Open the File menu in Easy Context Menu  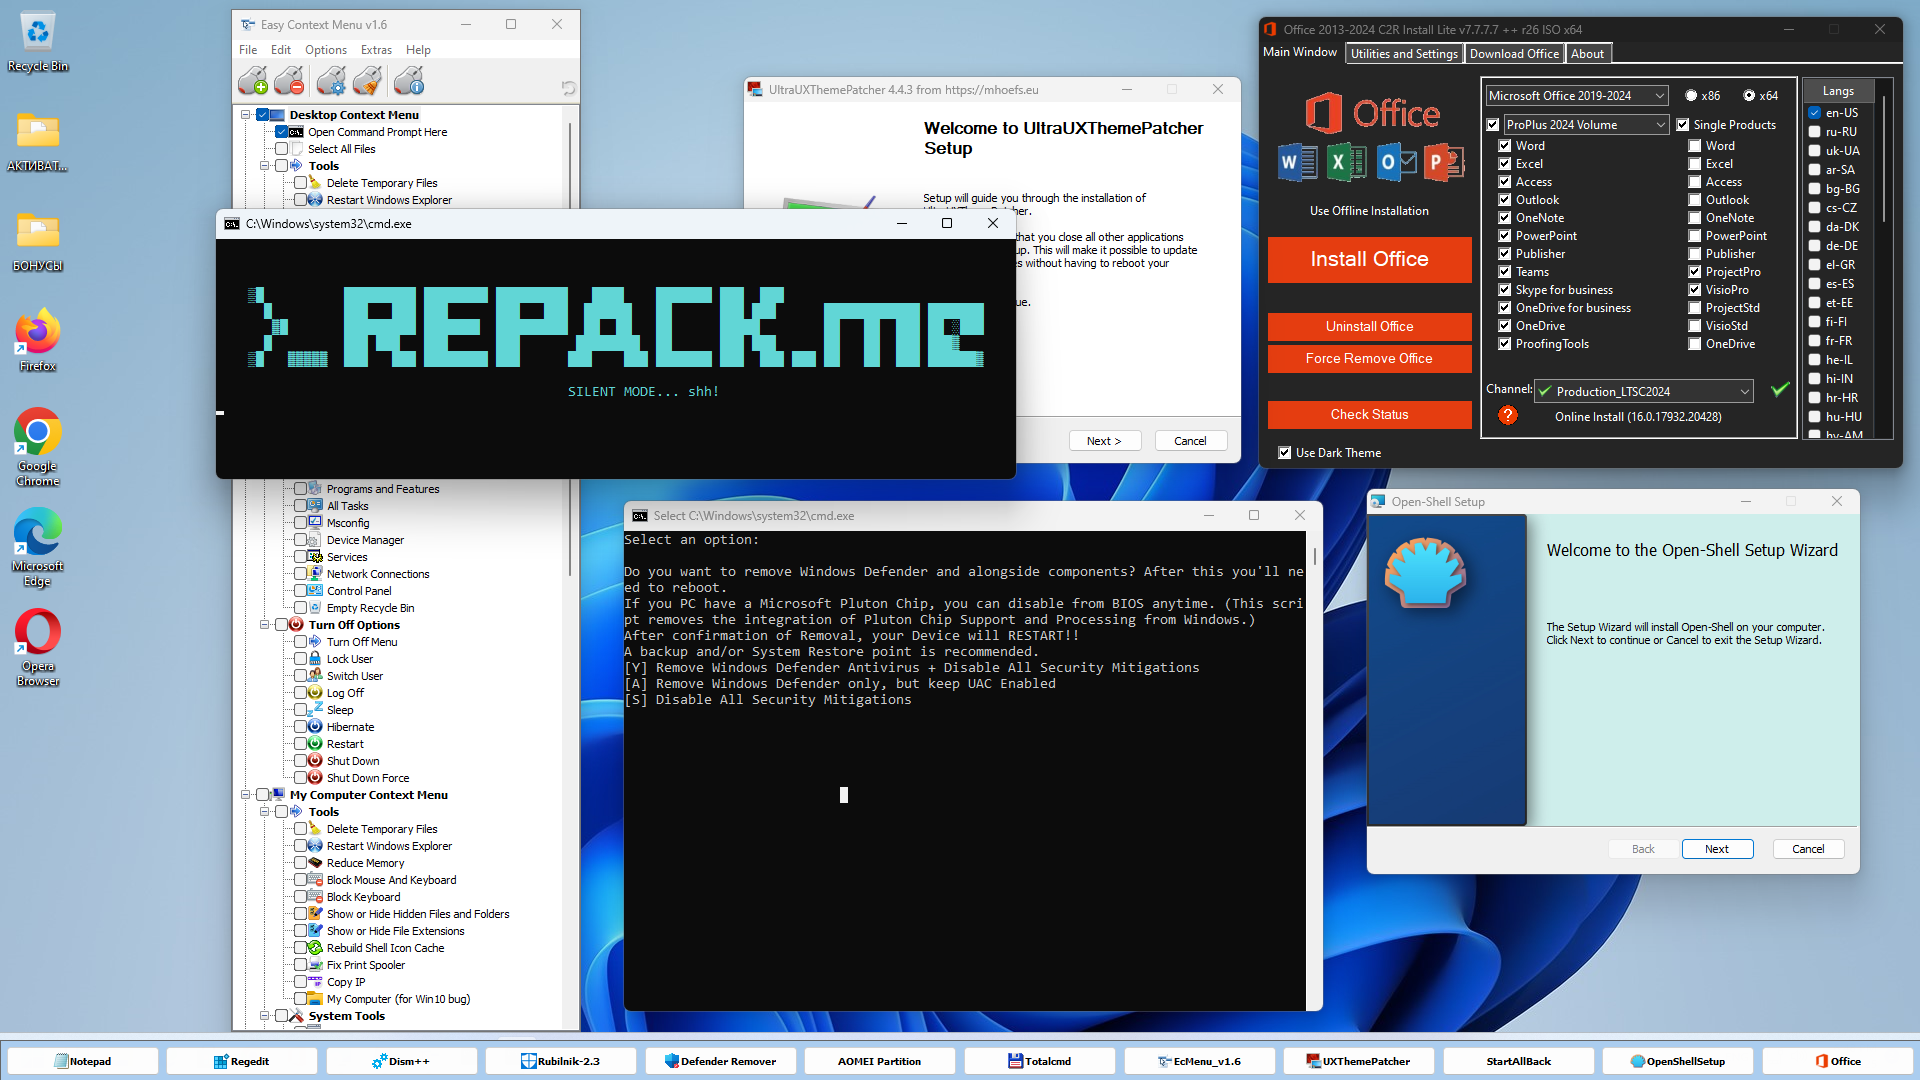[248, 50]
